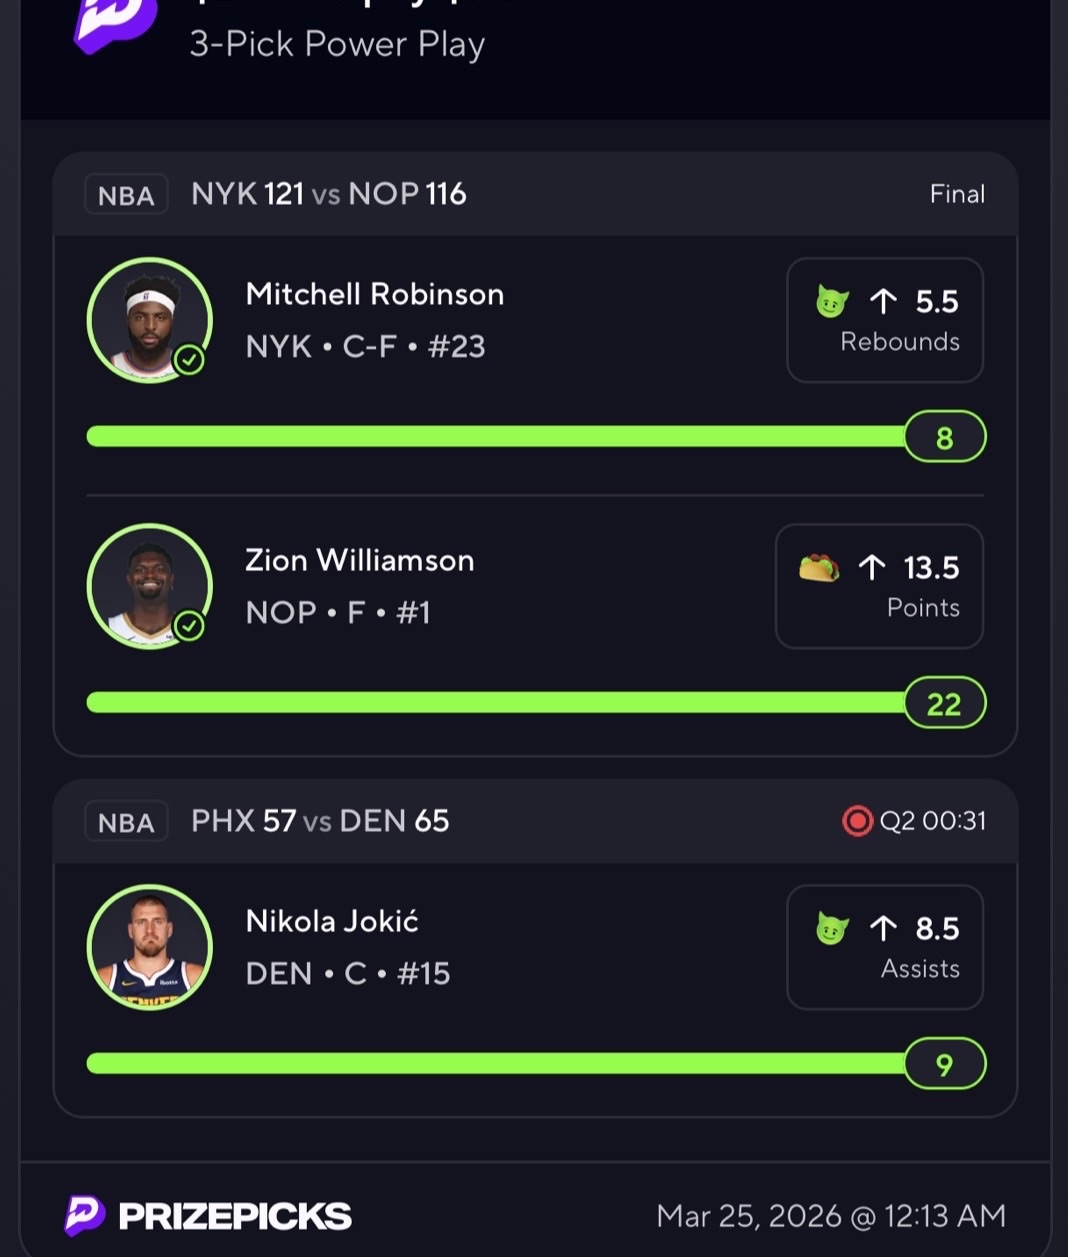Select the Nikola Jokić player name
Screen dimensions: 1068x1257
point(332,921)
